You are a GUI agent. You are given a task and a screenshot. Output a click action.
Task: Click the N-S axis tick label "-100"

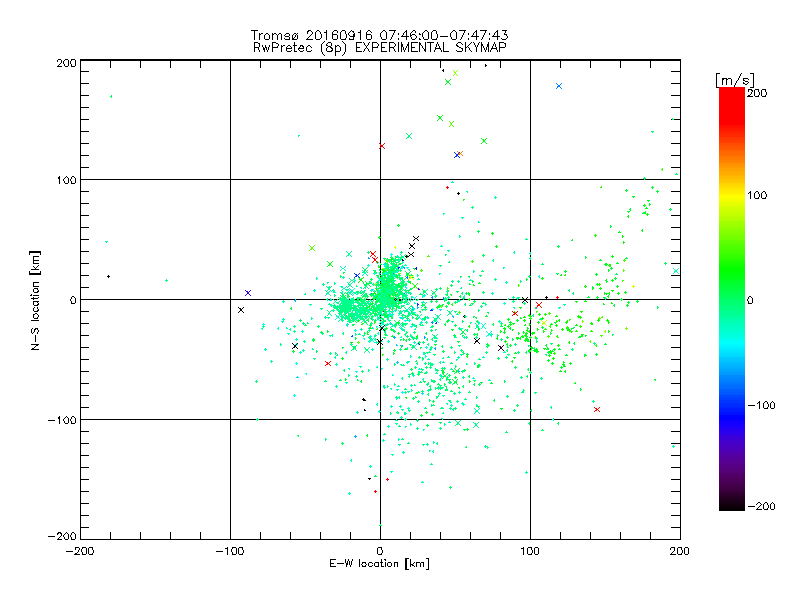tap(62, 420)
